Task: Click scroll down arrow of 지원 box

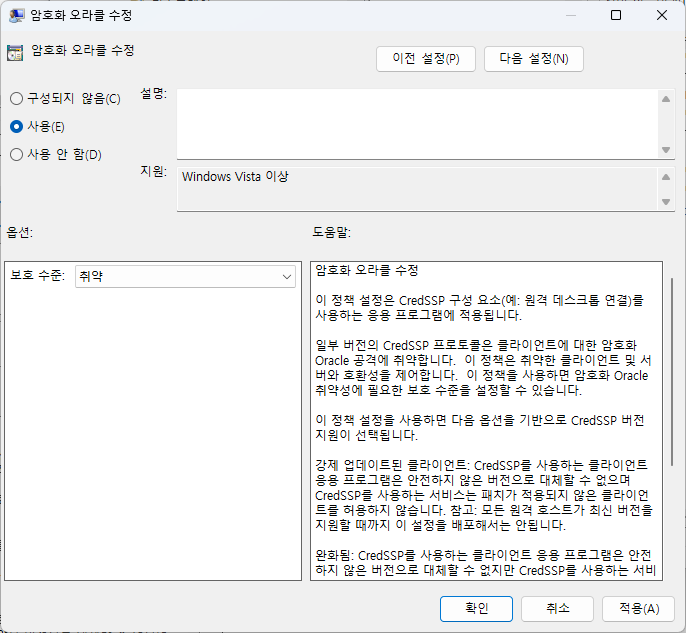Action: [x=666, y=202]
